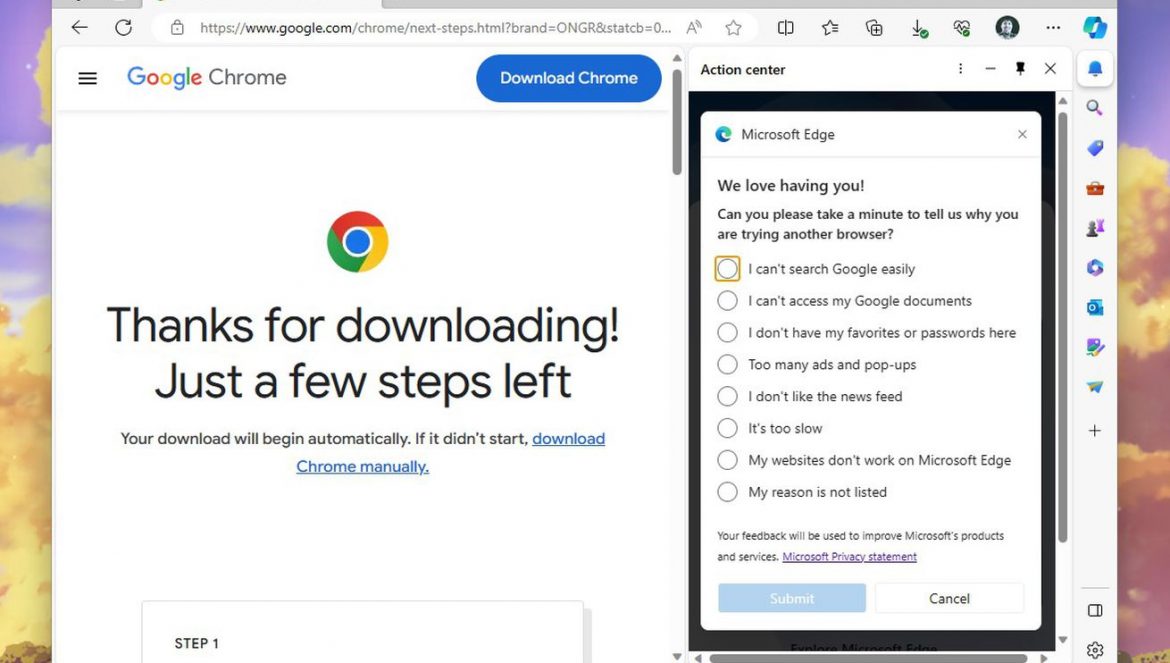Screen dimensions: 1170x663
Task: Pin the Action center pane
Action: pyautogui.click(x=1020, y=69)
